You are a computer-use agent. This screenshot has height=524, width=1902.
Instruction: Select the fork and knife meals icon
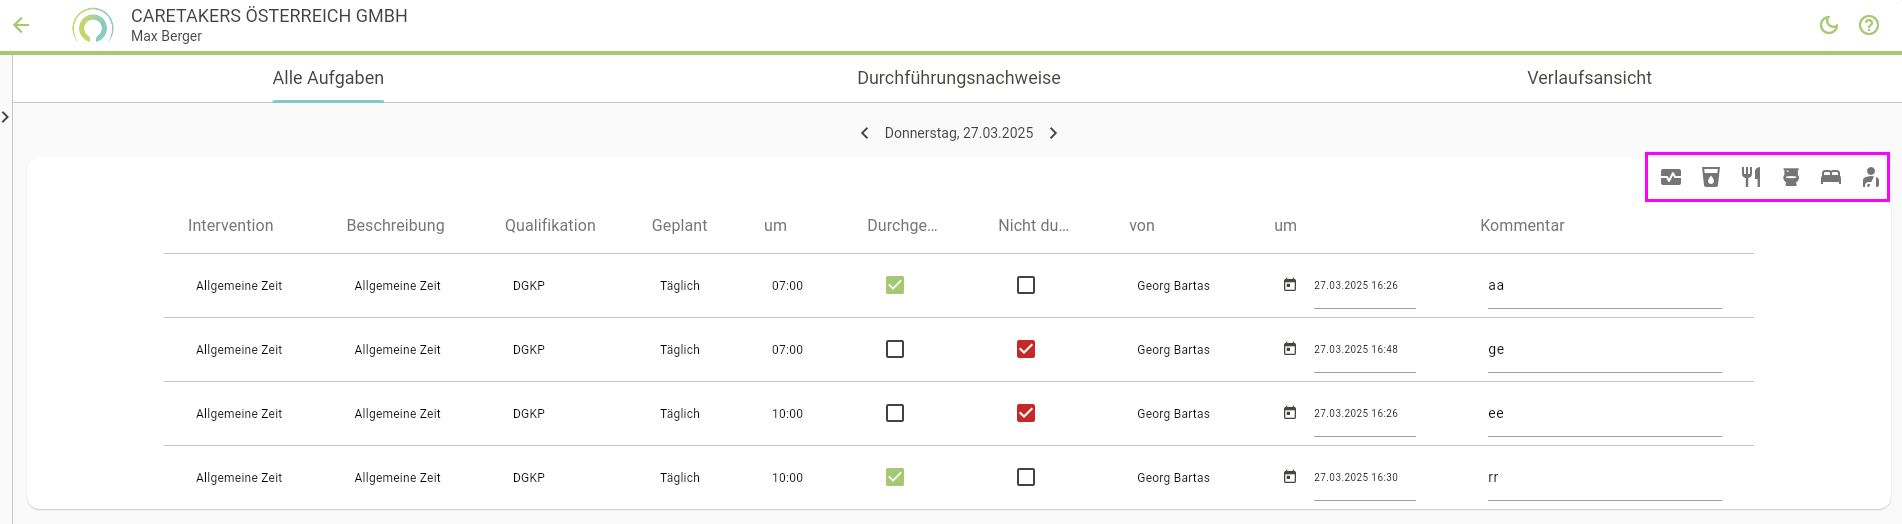pos(1751,177)
